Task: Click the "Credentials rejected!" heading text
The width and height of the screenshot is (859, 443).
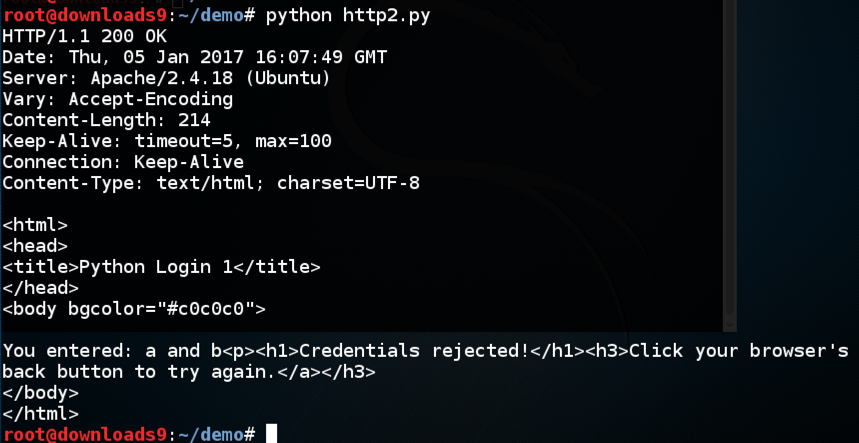Action: coord(415,351)
